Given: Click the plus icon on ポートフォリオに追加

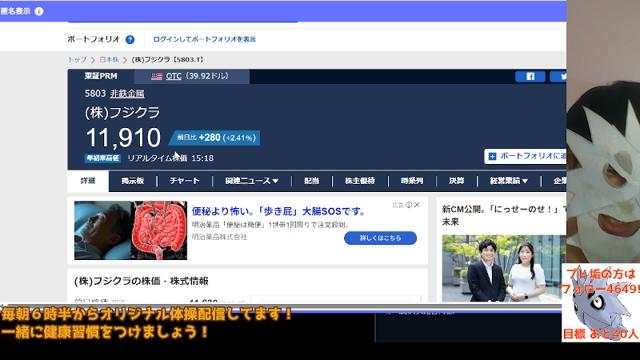Looking at the screenshot, I should [492, 156].
